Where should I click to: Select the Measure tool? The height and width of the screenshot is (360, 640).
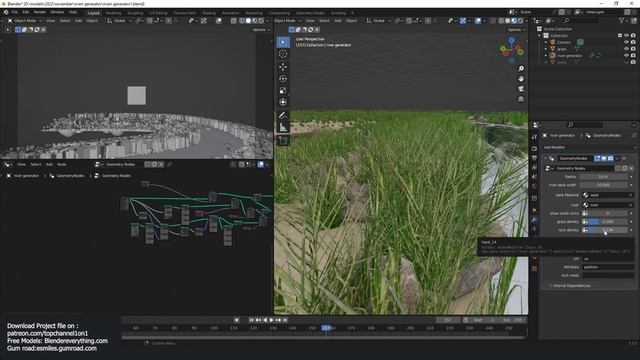click(283, 127)
